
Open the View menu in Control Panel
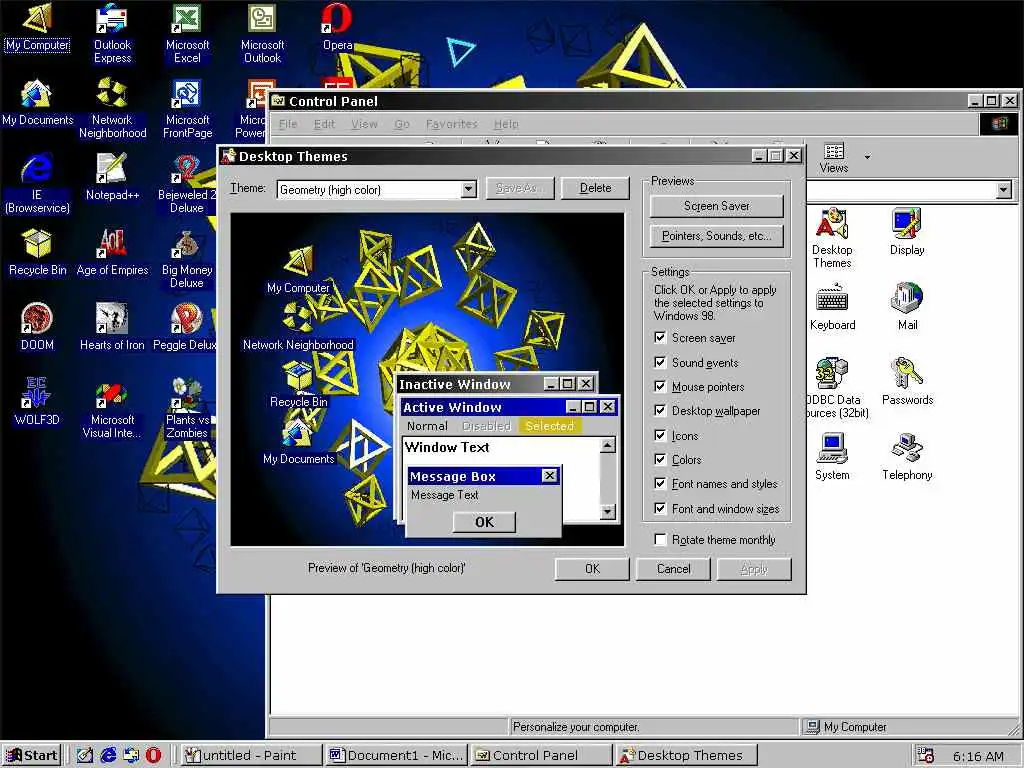[364, 123]
